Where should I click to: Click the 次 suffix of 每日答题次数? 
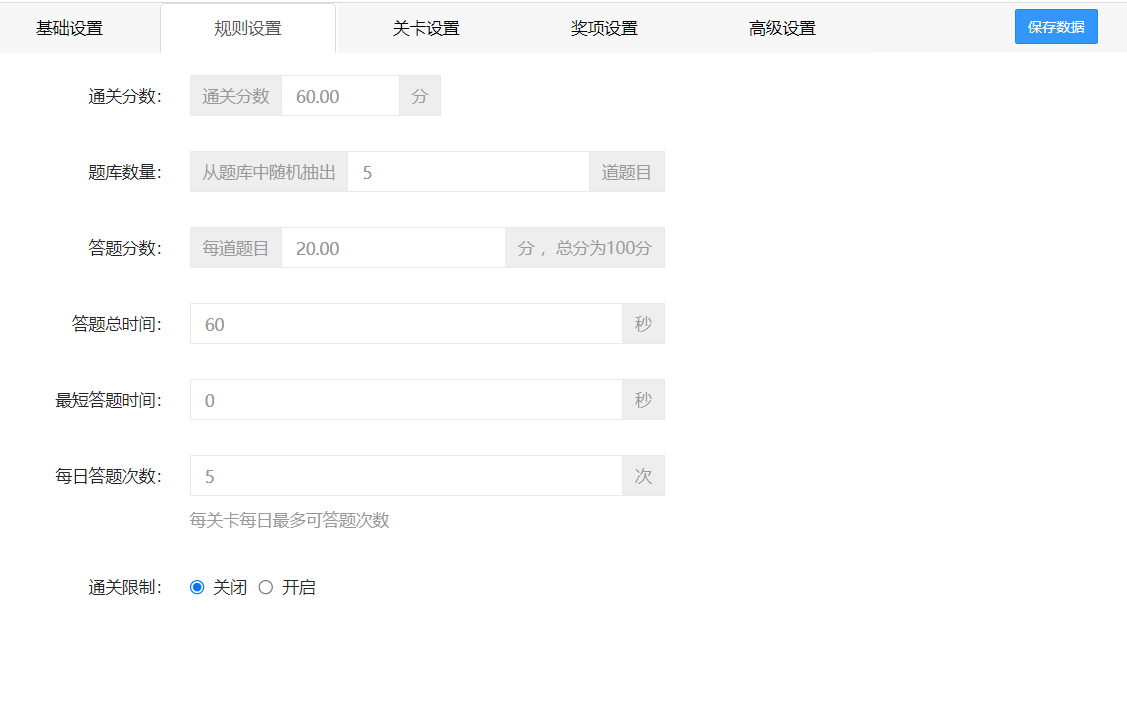pos(643,476)
